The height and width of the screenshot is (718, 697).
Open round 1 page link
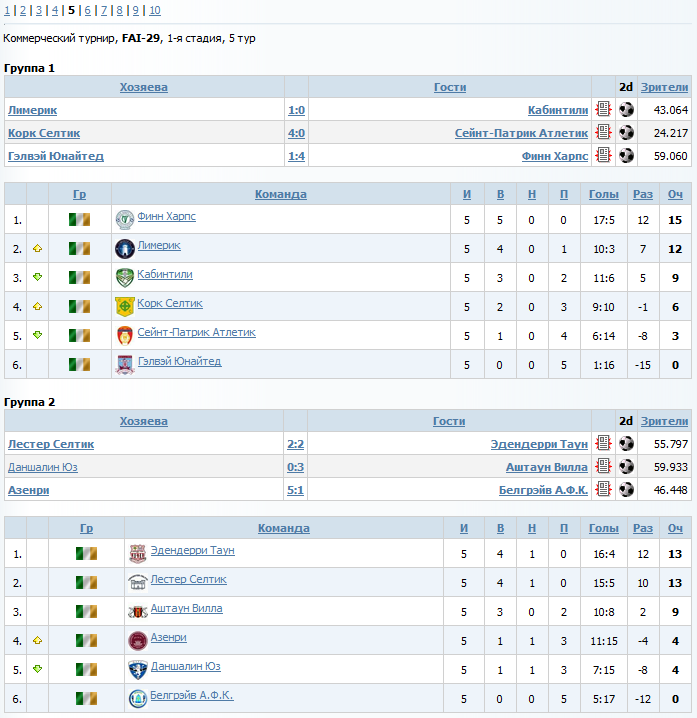(6, 10)
